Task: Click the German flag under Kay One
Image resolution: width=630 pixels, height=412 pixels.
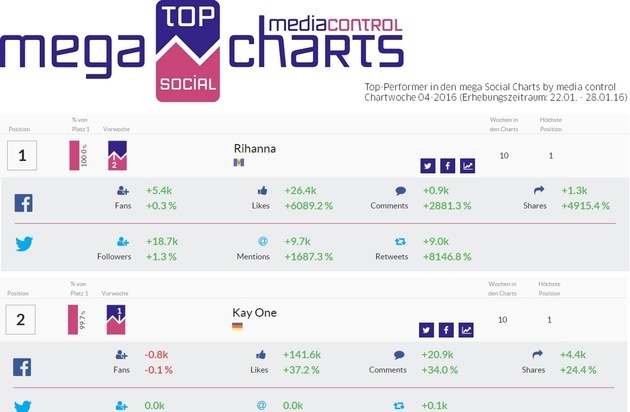Action: (238, 326)
